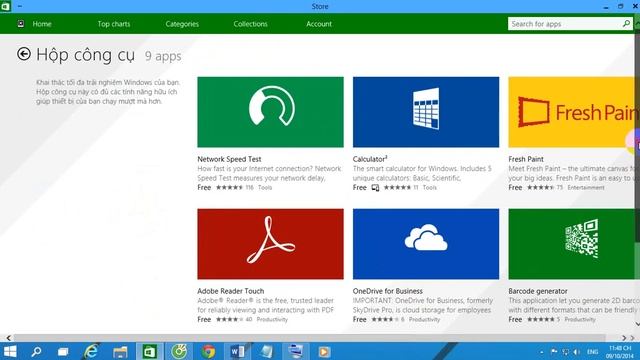Viewport: 640px width, 360px height.
Task: Switch to Store on the taskbar
Action: [149, 351]
